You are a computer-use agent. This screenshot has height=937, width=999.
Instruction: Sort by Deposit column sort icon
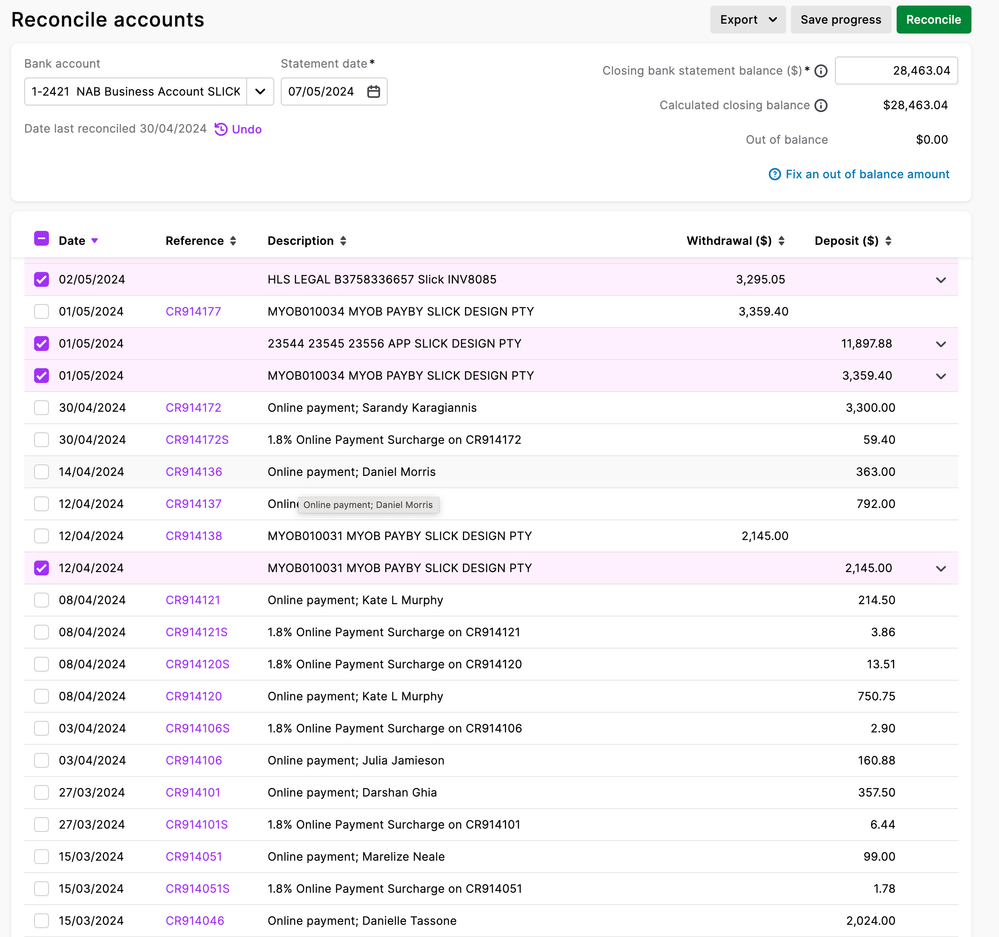click(888, 241)
